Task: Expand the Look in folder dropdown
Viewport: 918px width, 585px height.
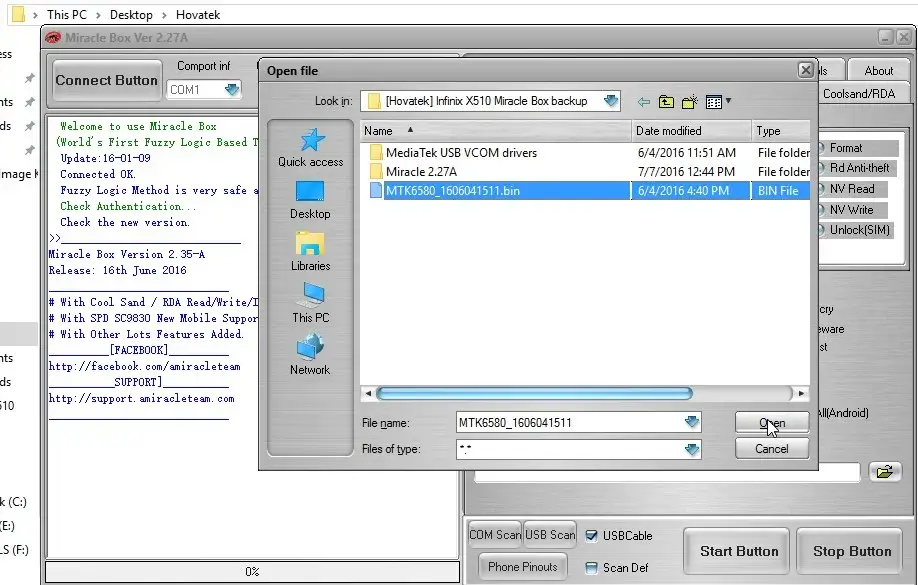Action: [x=611, y=101]
